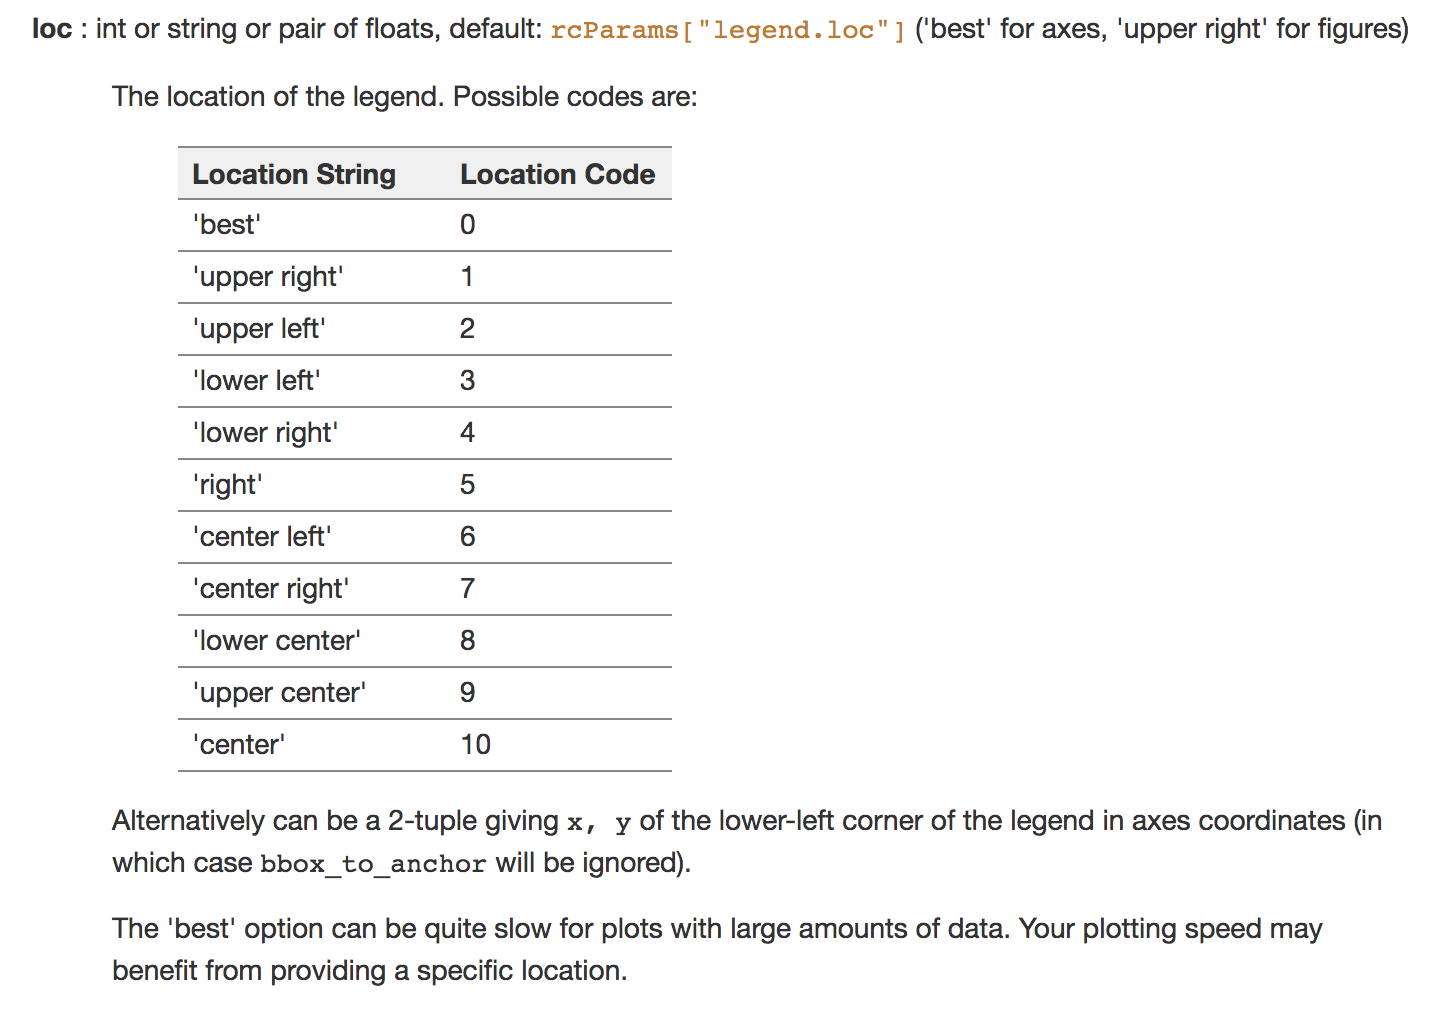Click location code 10 in table
This screenshot has width=1456, height=1020.
point(476,745)
